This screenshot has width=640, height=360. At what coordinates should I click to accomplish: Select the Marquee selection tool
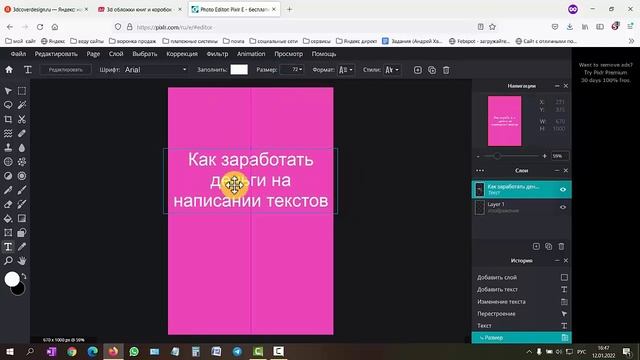pyautogui.click(x=22, y=91)
